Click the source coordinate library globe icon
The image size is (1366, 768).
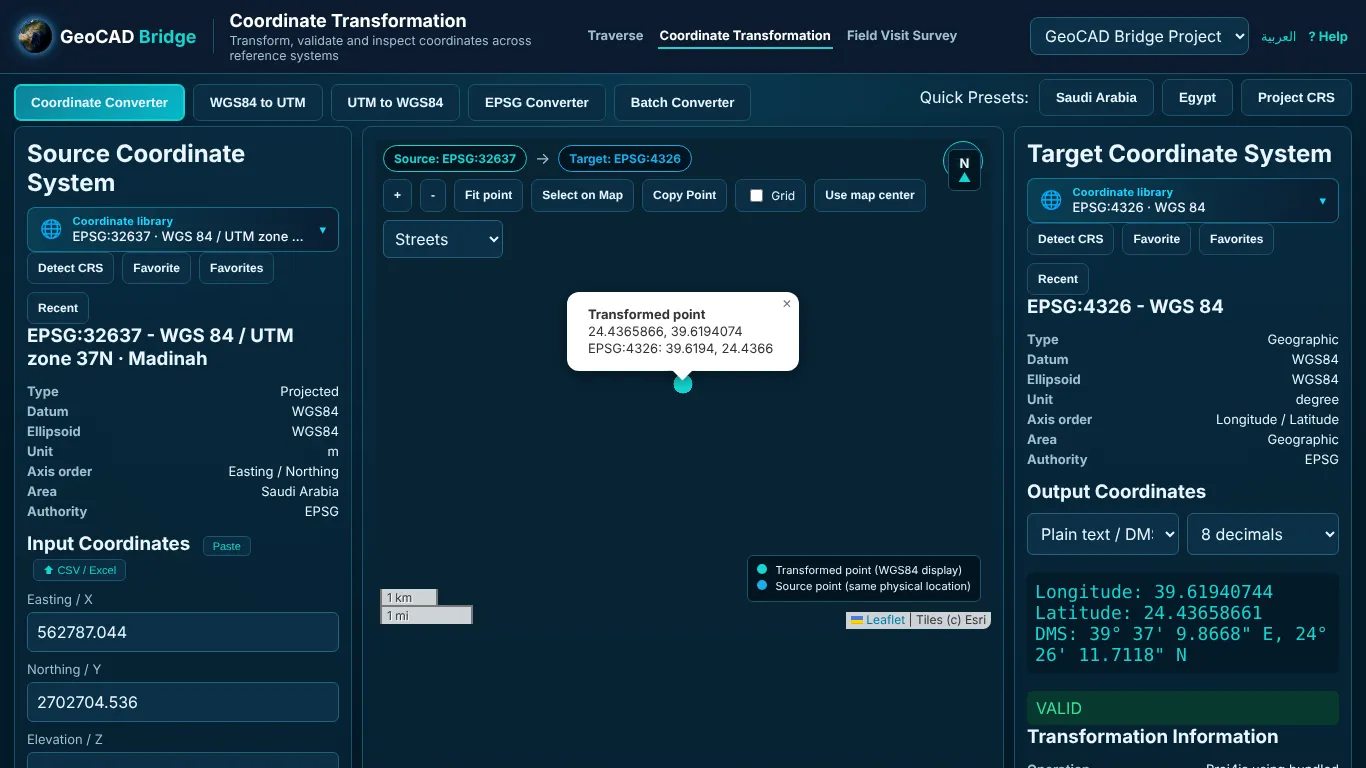tap(51, 229)
